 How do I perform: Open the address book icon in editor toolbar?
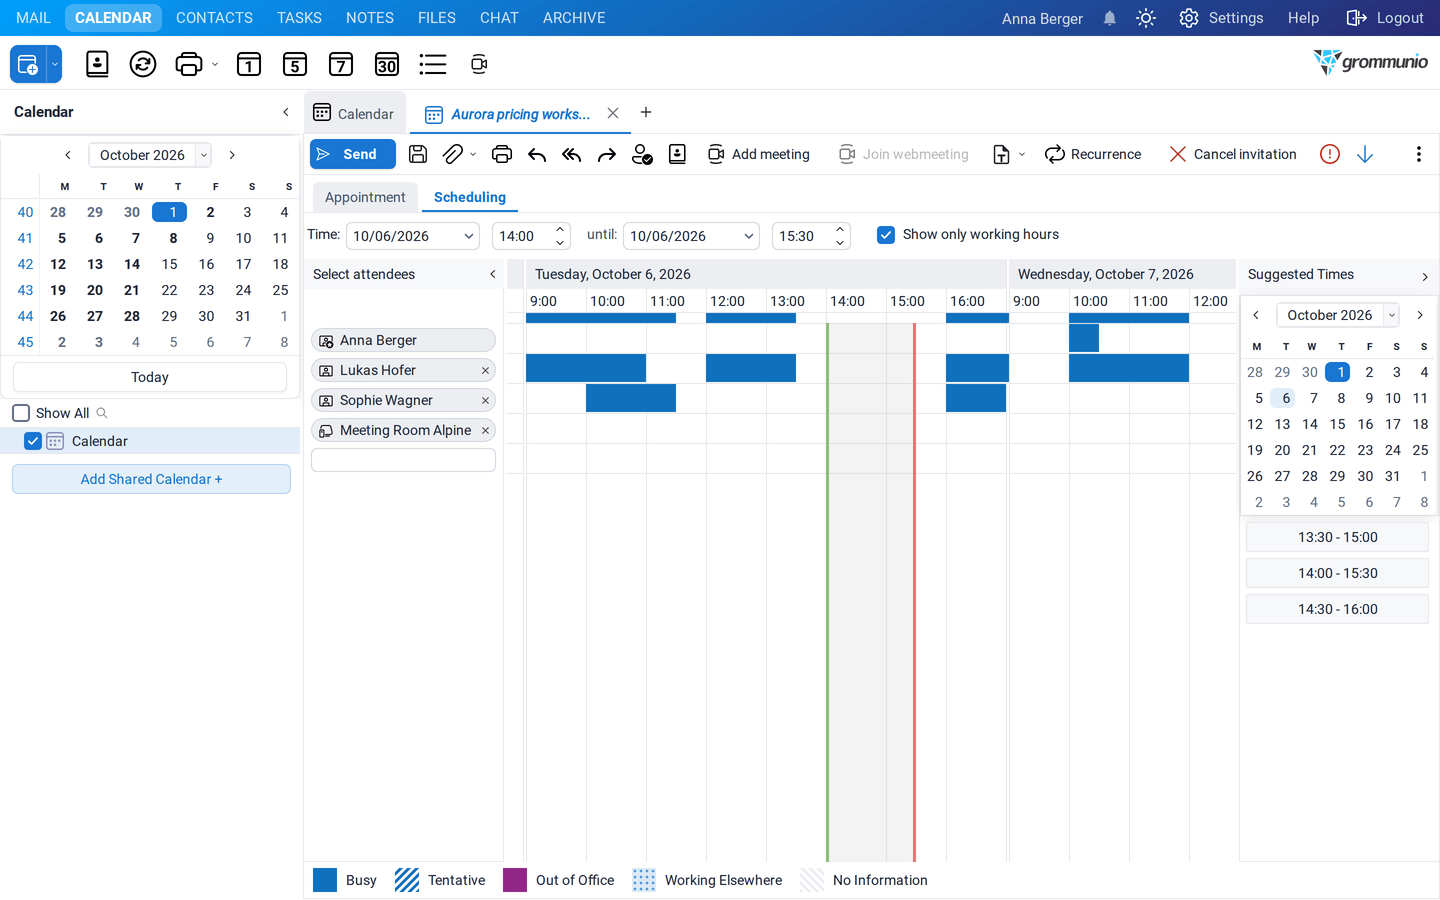[x=677, y=154]
